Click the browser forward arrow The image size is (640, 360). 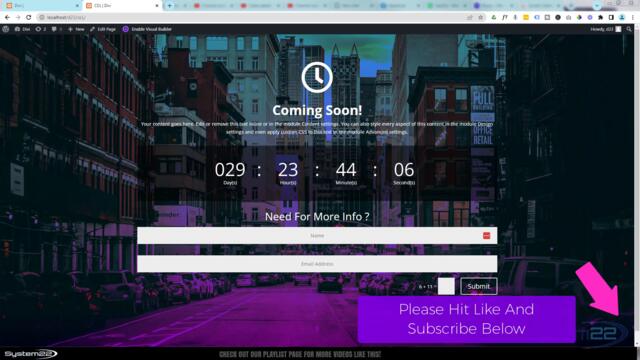(18, 18)
